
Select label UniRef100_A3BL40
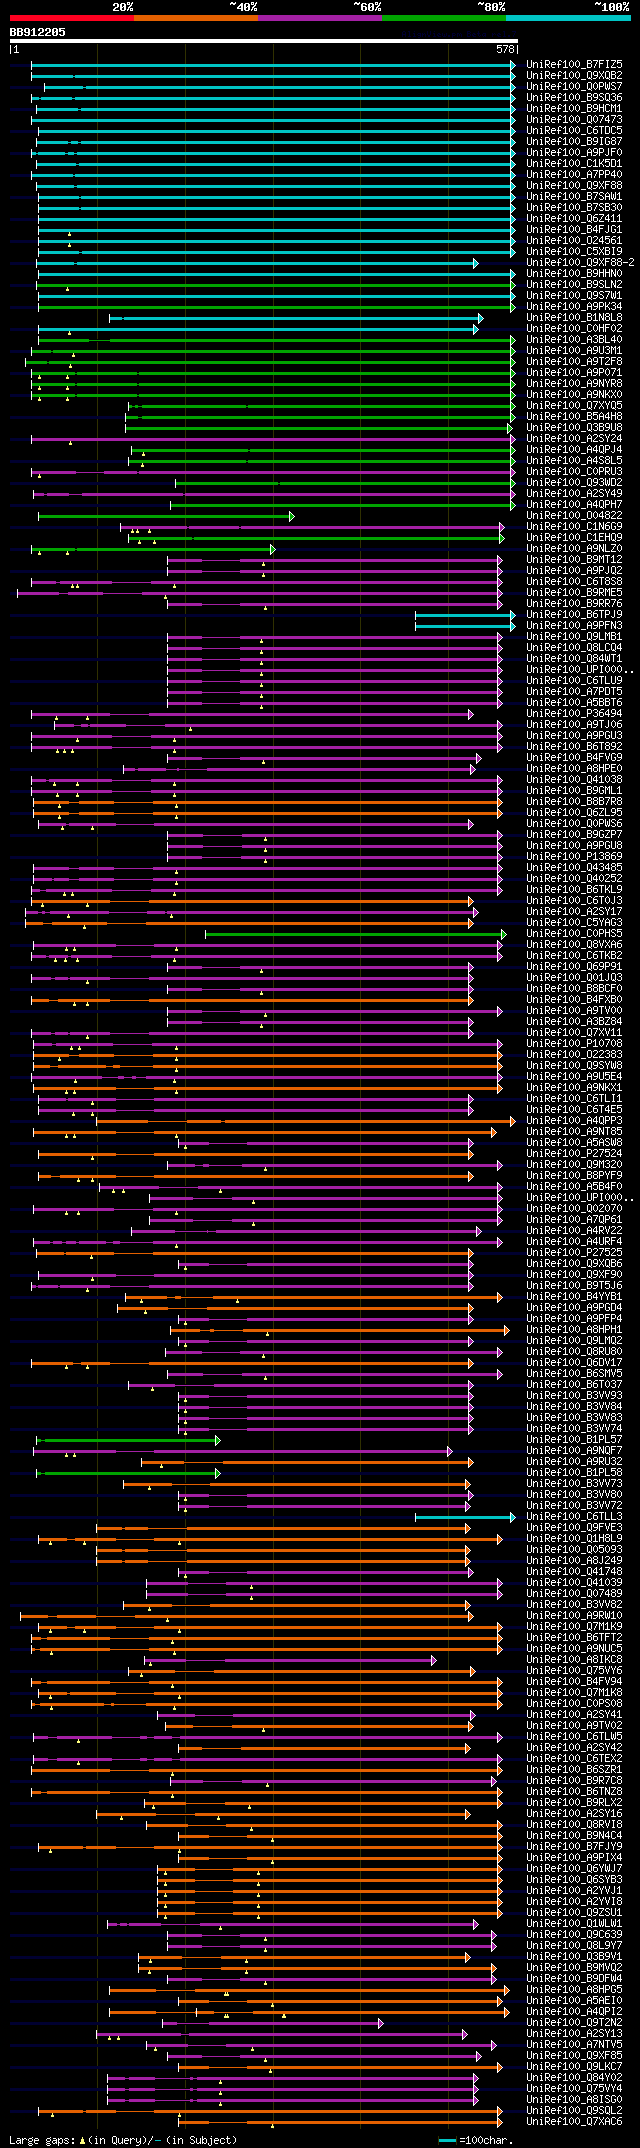pyautogui.click(x=574, y=339)
